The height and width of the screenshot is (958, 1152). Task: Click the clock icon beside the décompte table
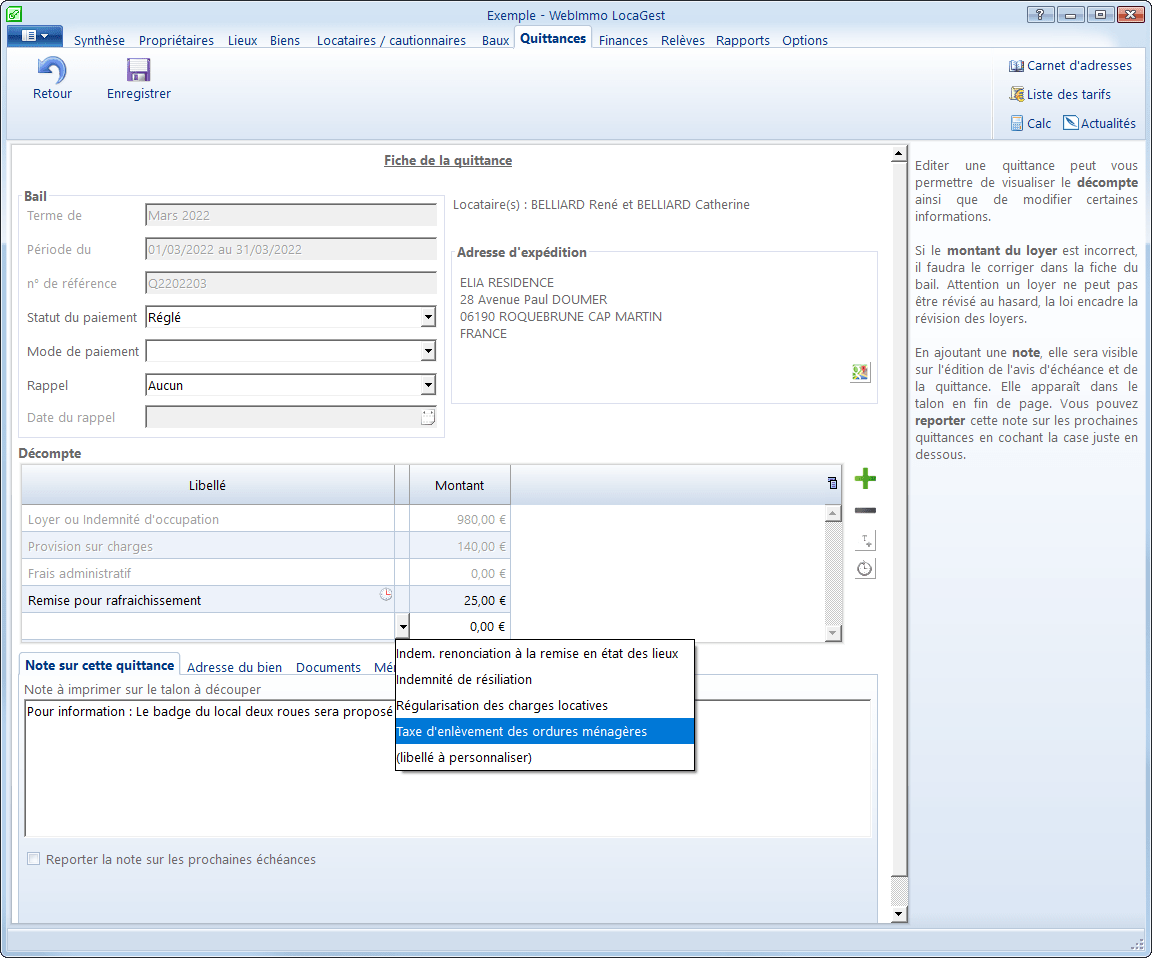865,569
